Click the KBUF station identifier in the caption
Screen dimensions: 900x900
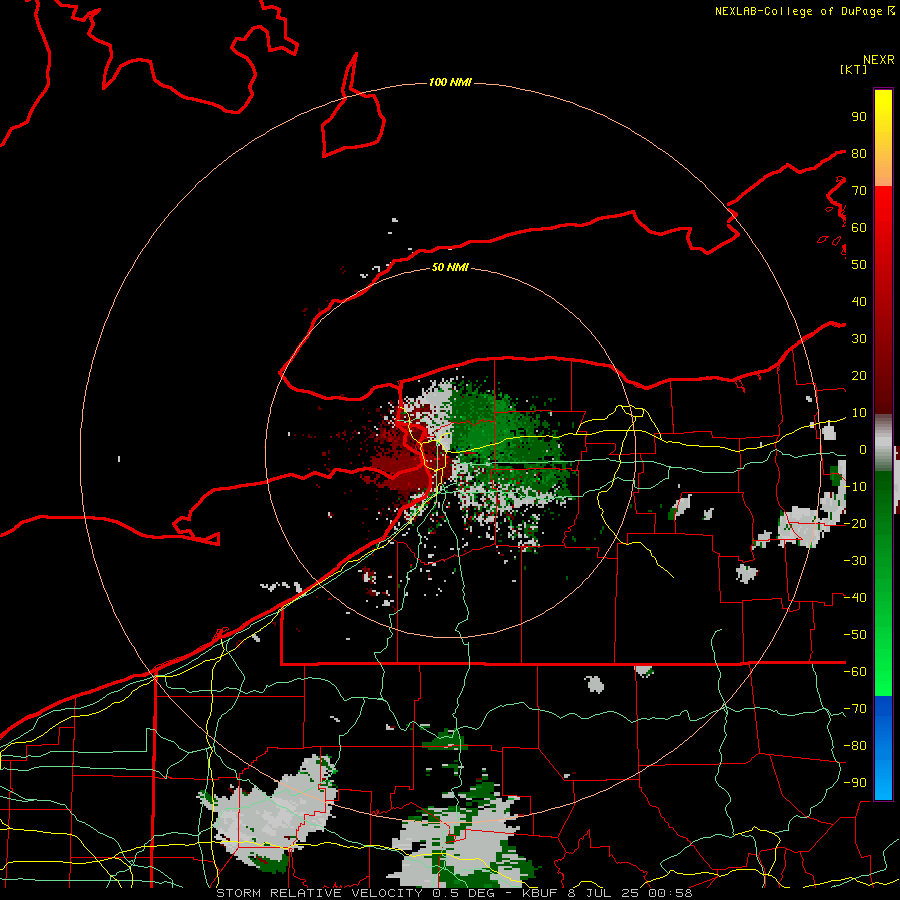540,893
